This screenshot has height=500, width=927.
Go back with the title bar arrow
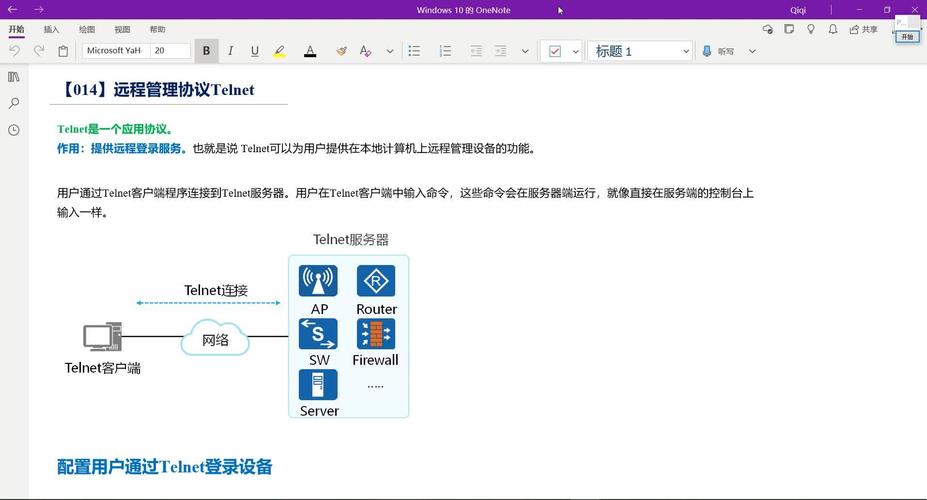coord(12,9)
